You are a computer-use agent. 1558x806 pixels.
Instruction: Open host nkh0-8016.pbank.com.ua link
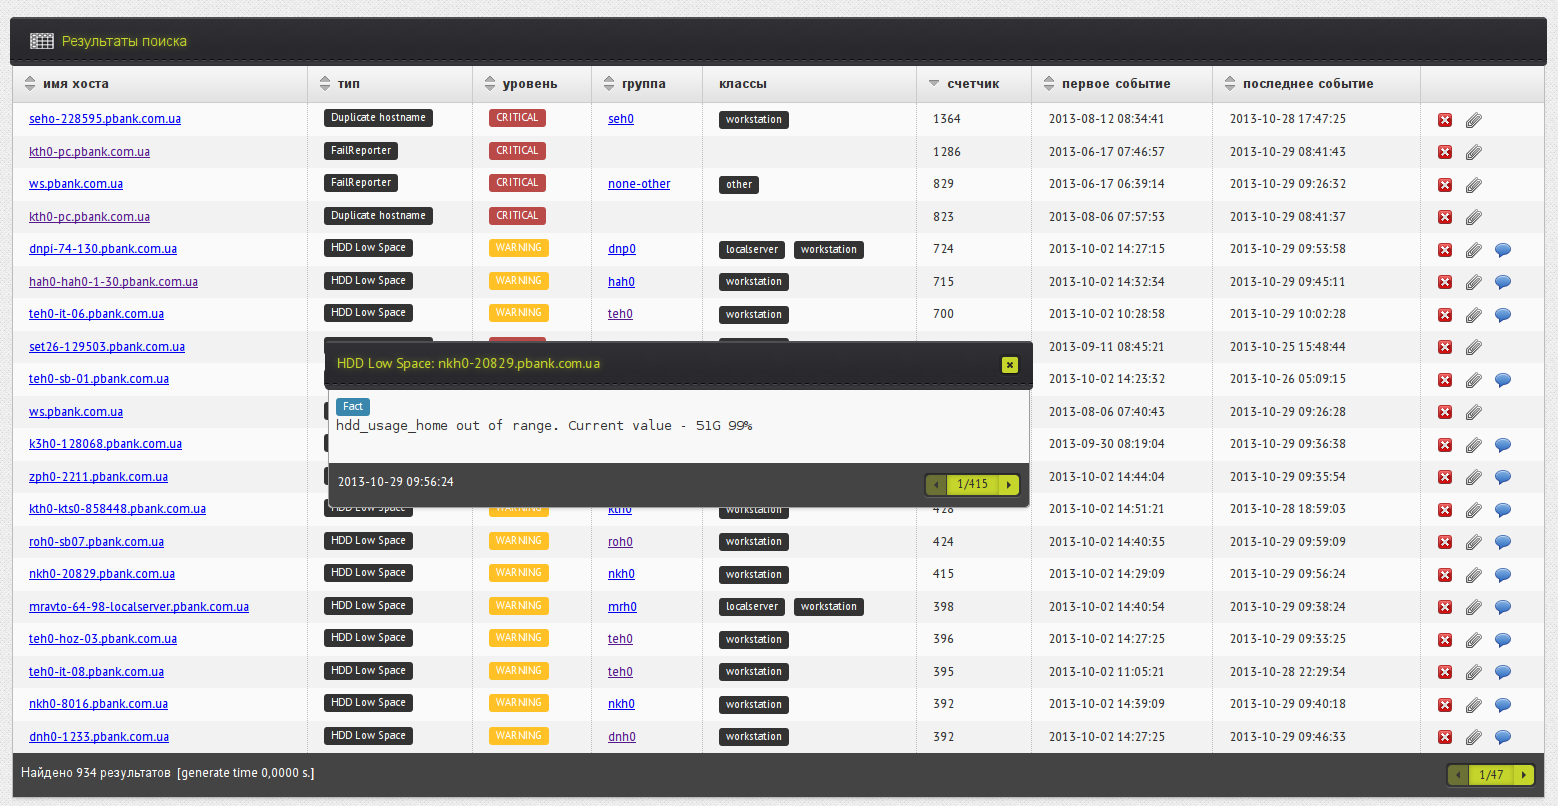(98, 704)
